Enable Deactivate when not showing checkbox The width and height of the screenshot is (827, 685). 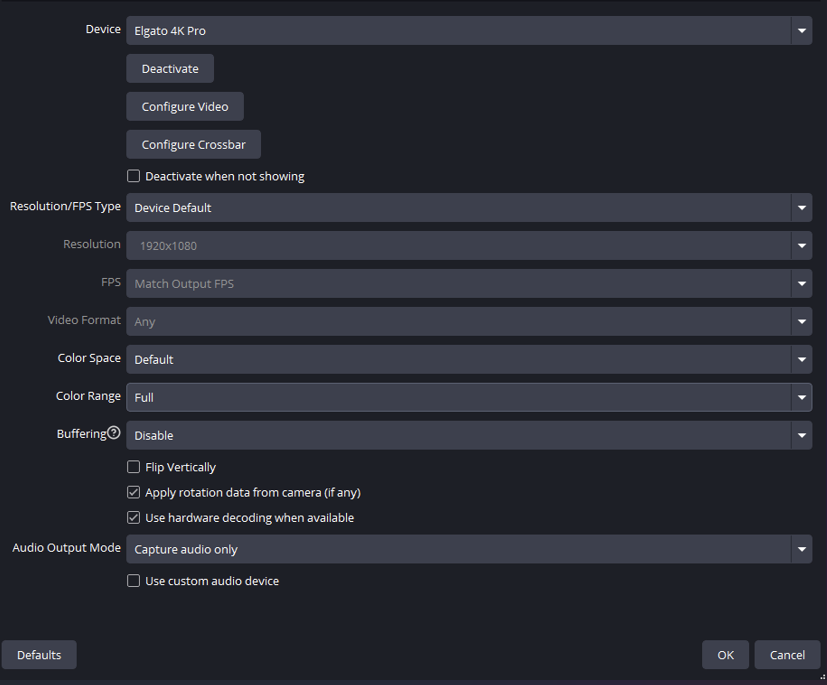tap(133, 176)
